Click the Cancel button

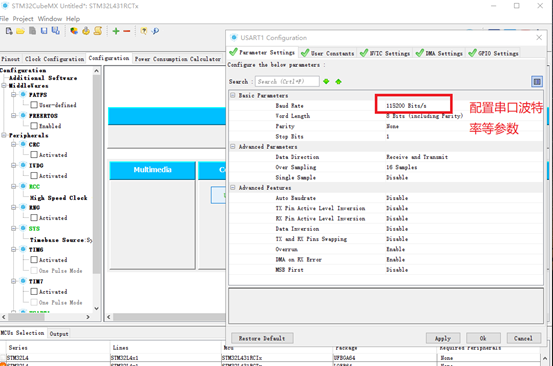click(523, 338)
